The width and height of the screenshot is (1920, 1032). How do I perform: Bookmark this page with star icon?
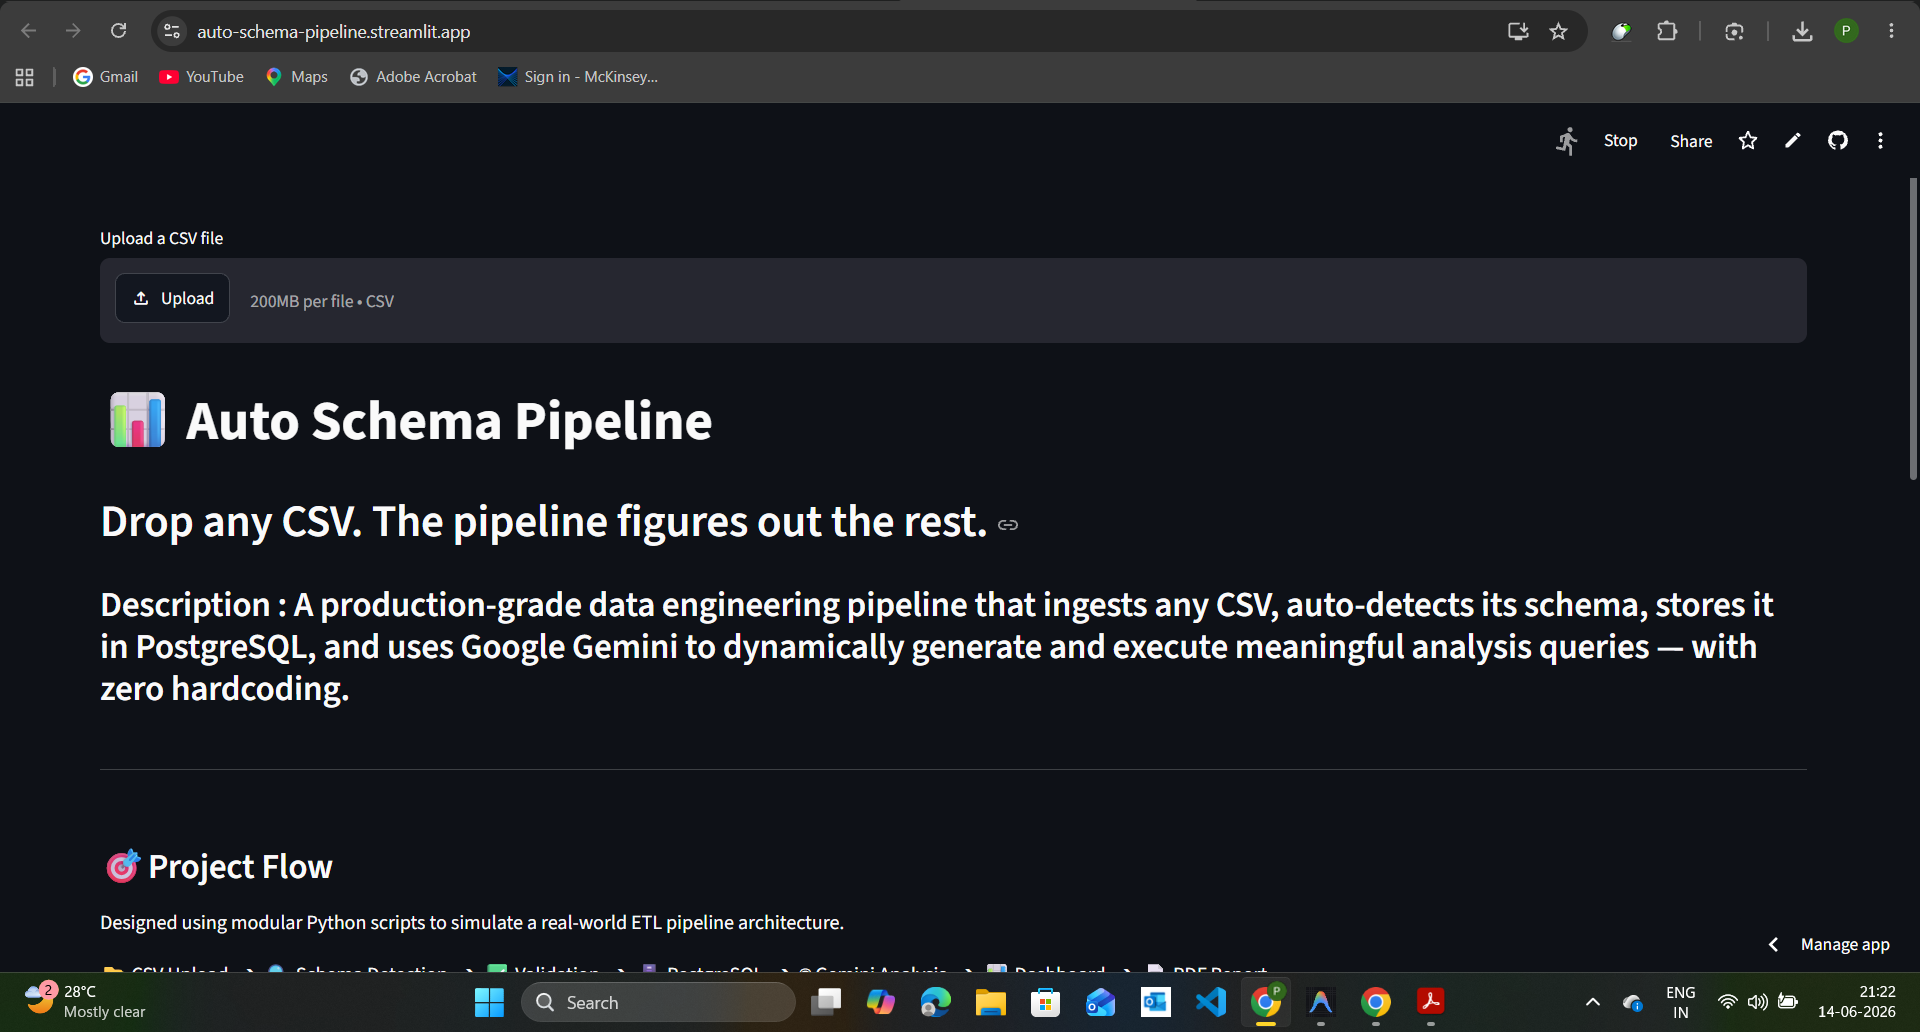tap(1558, 31)
